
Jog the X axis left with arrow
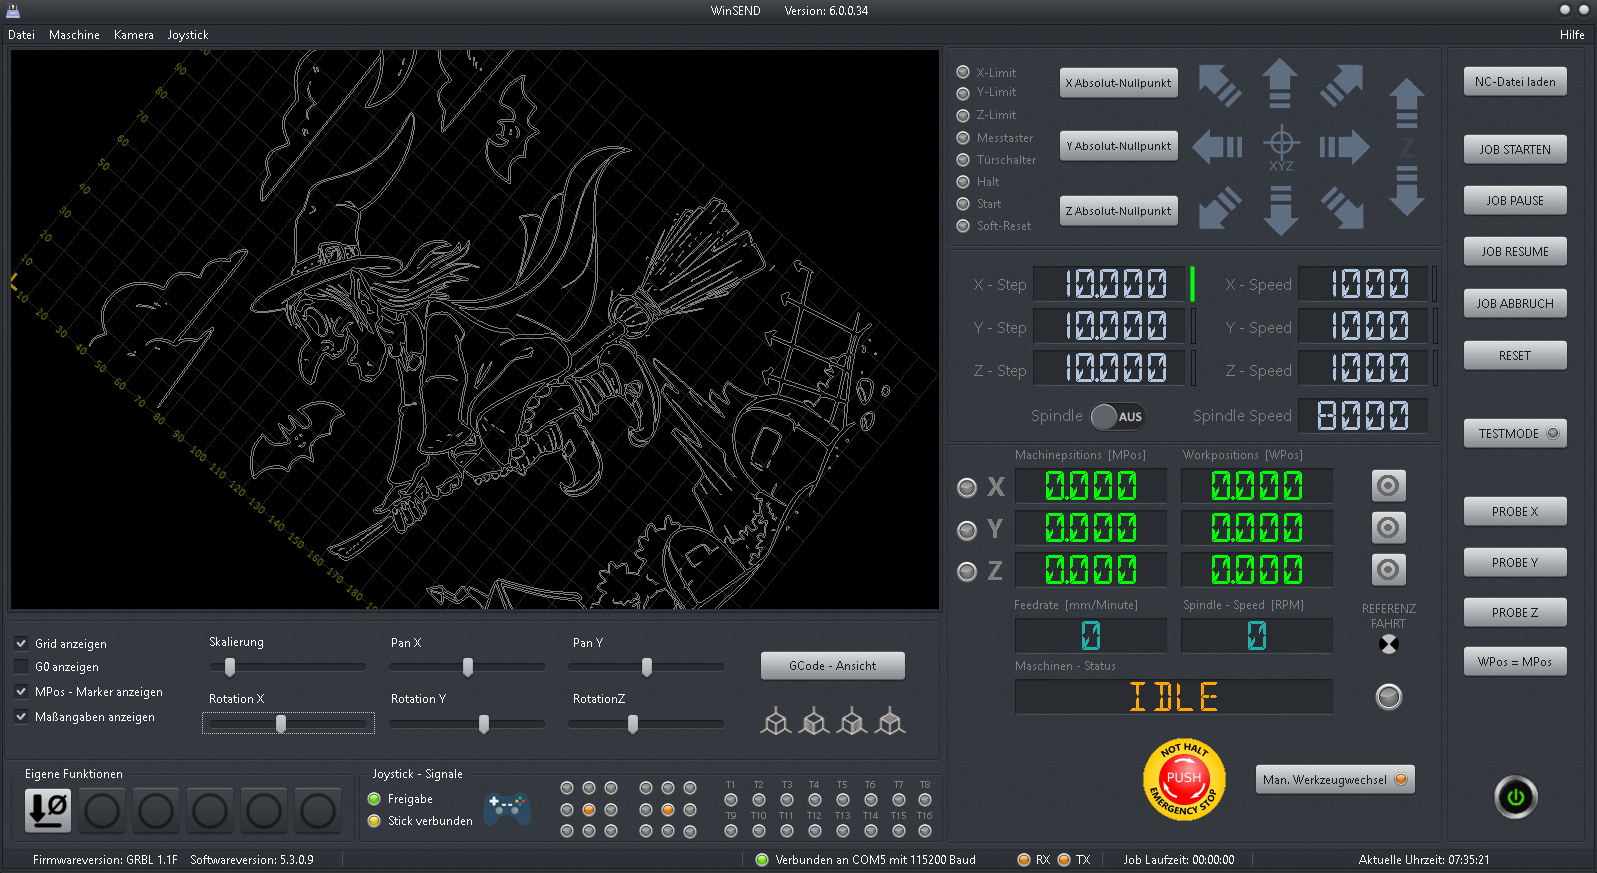[1218, 147]
